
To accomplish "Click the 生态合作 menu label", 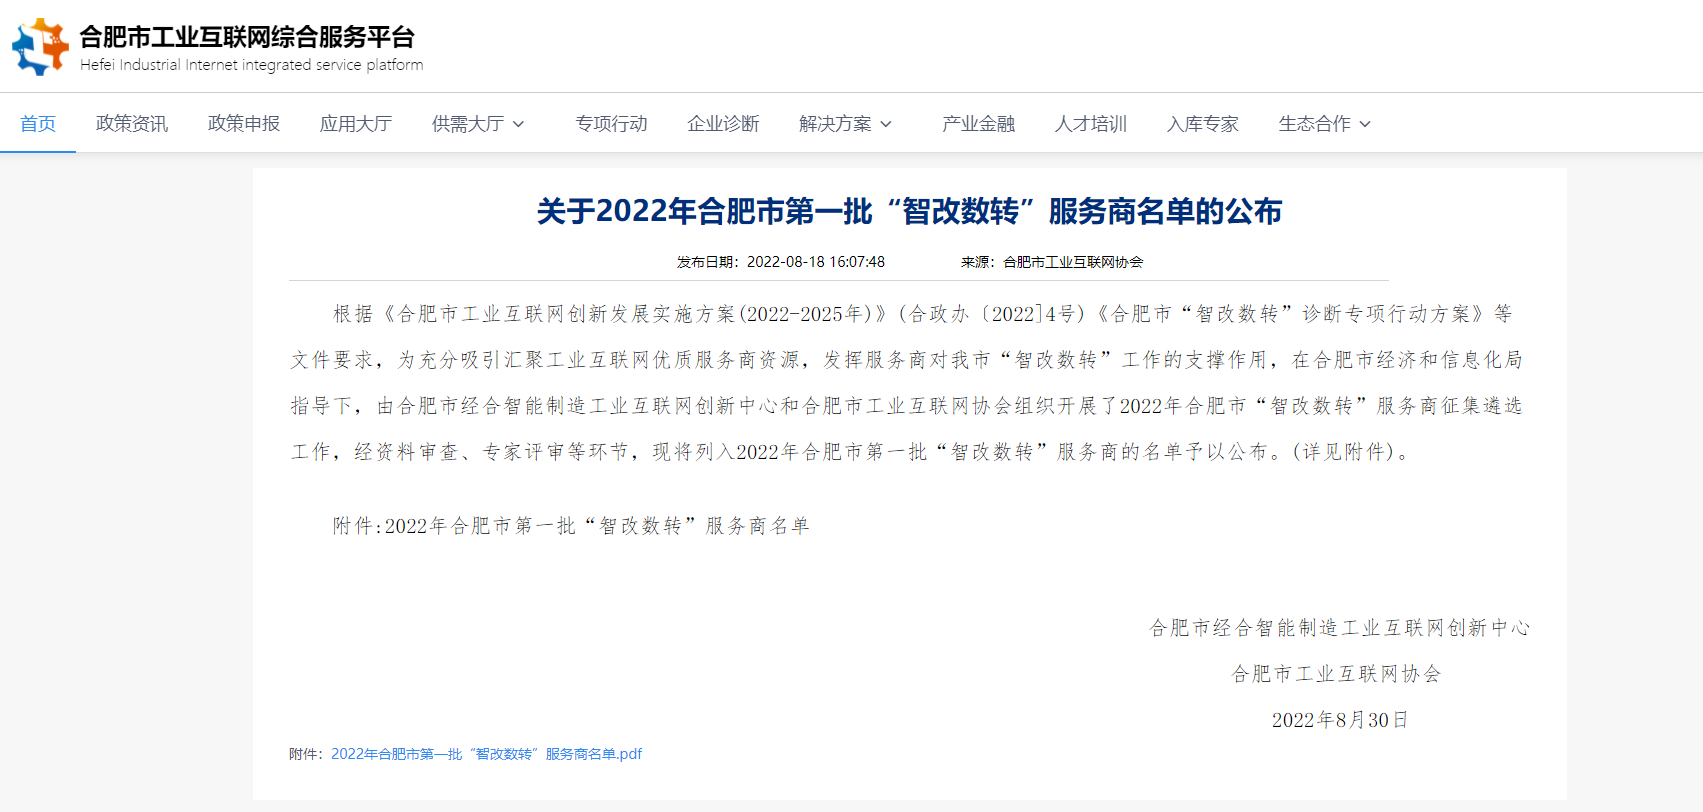I will tap(1314, 124).
